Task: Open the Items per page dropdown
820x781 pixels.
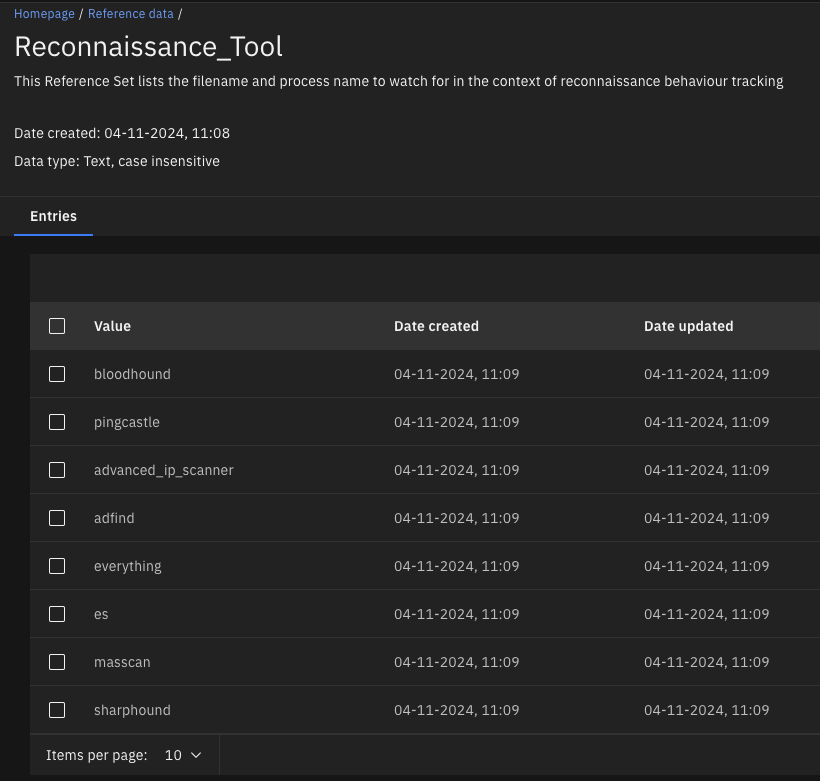Action: 180,755
